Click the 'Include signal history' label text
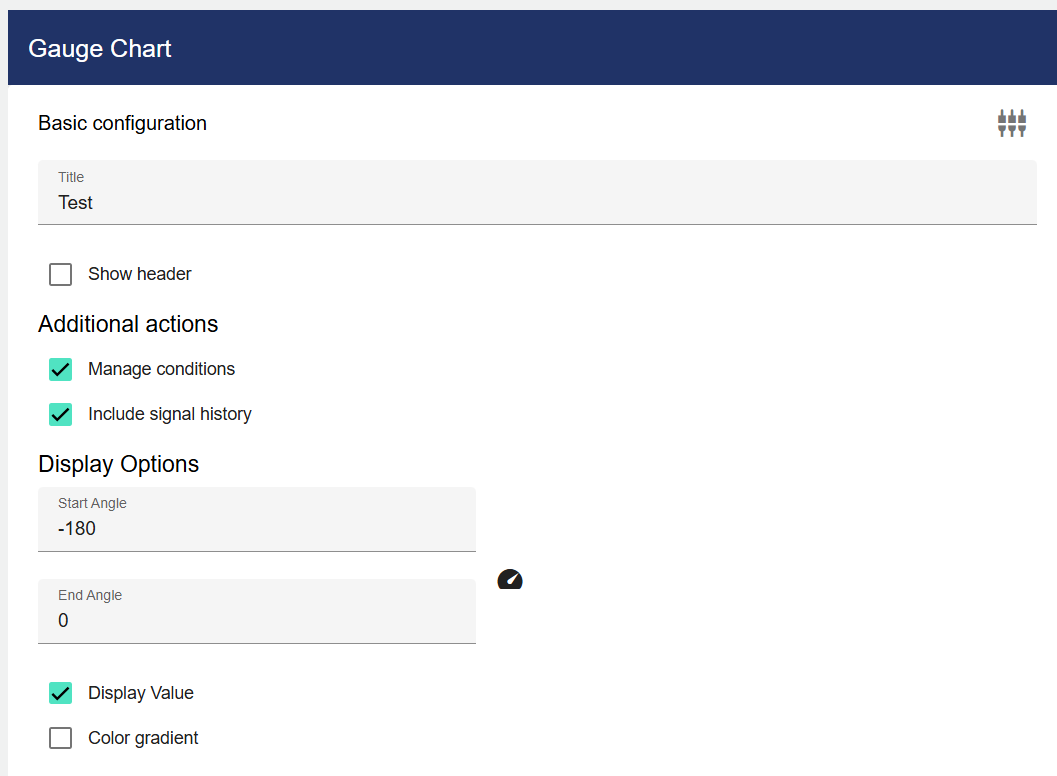 (169, 414)
